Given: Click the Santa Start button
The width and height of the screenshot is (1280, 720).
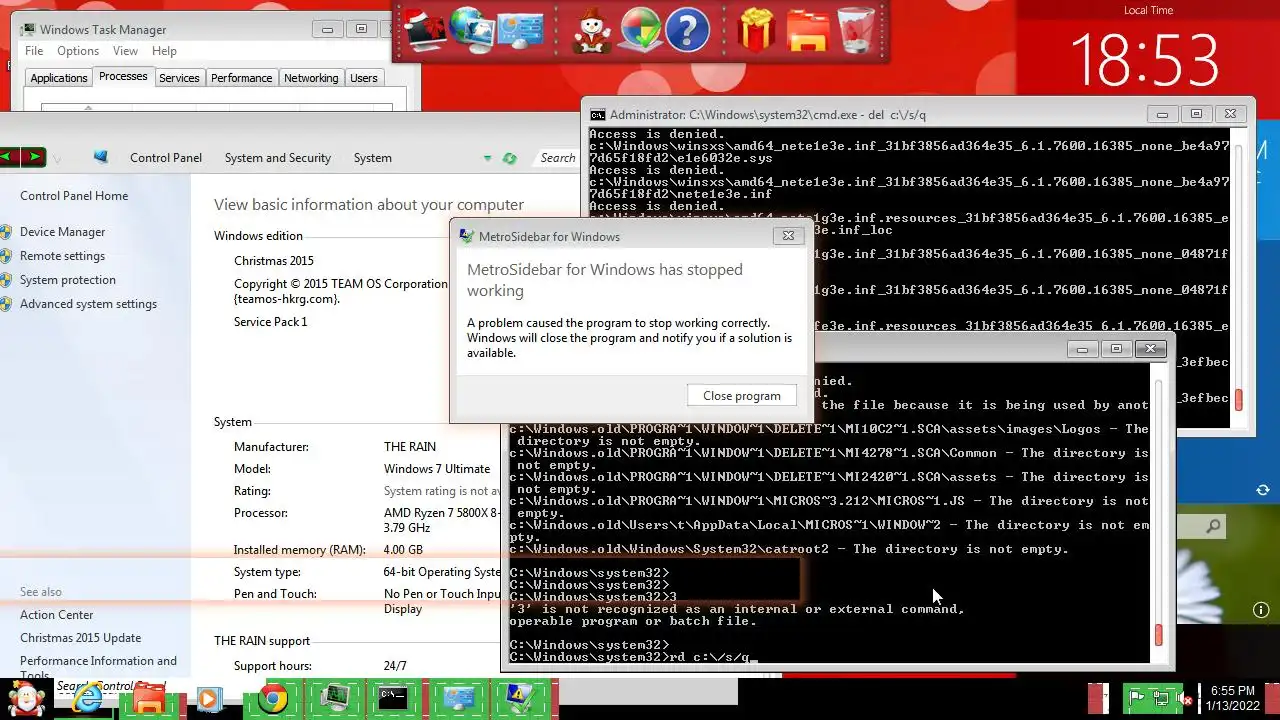Looking at the screenshot, I should [x=27, y=698].
